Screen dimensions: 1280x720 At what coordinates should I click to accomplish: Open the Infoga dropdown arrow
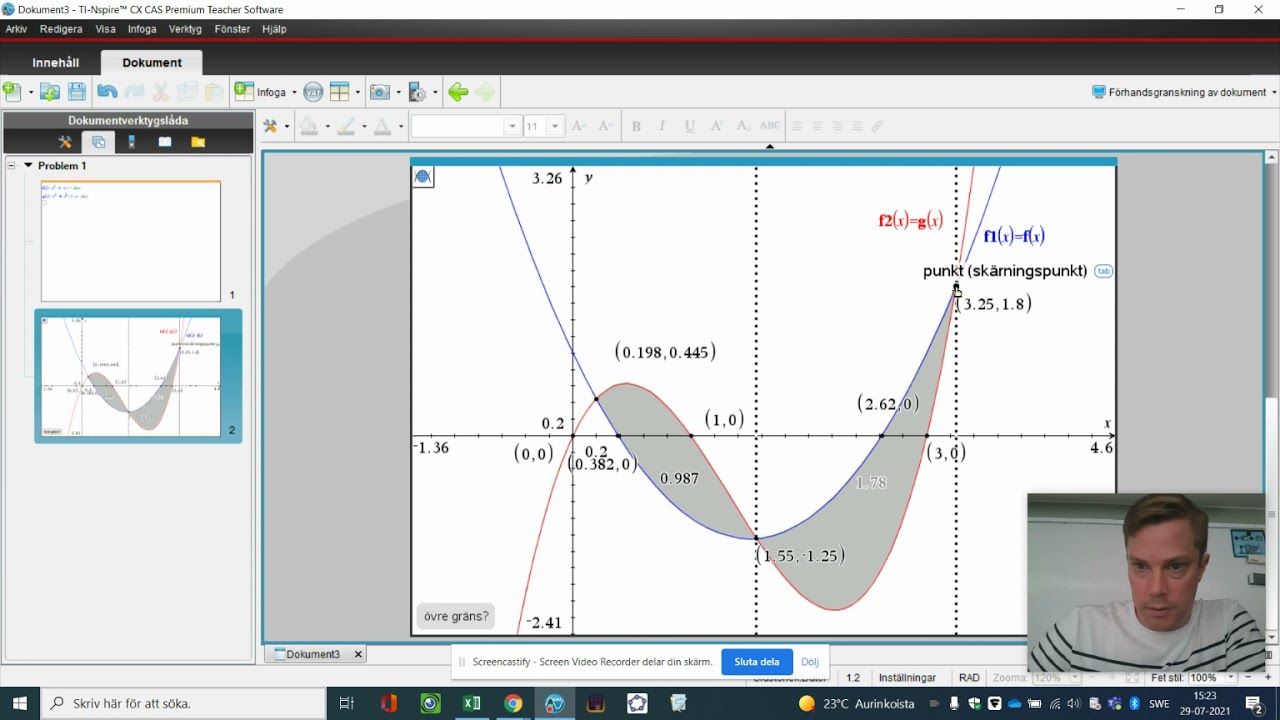coord(294,92)
